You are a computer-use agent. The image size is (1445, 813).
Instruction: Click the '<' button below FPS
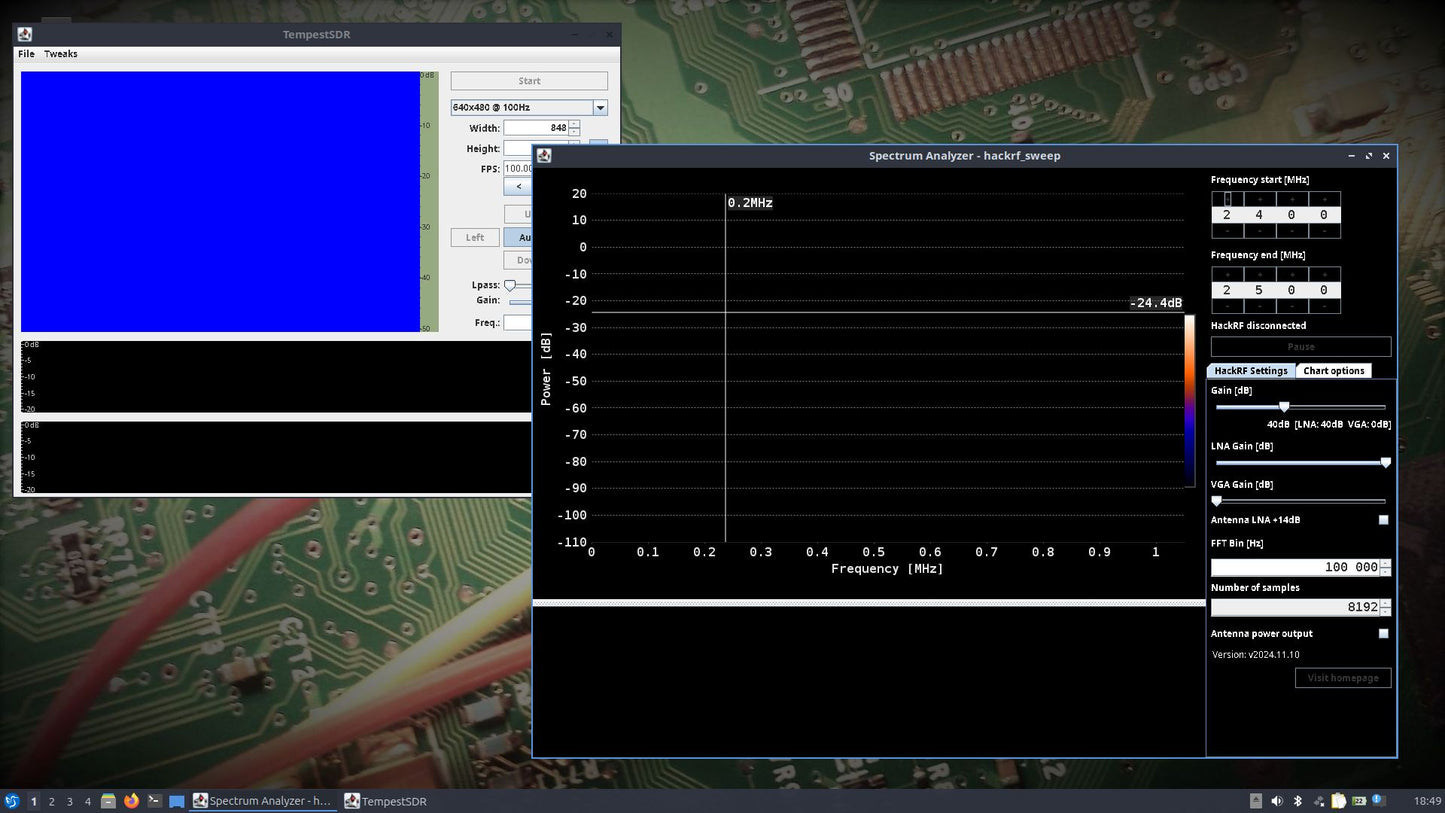point(518,186)
